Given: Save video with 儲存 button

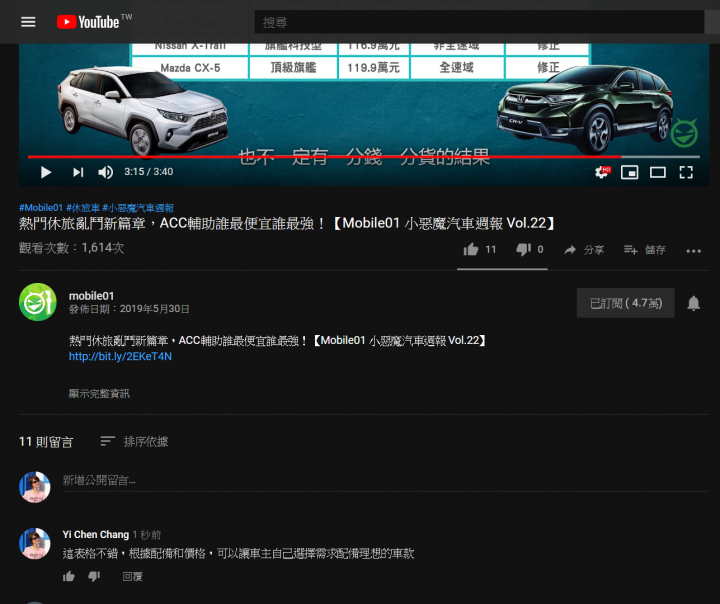Looking at the screenshot, I should [645, 250].
